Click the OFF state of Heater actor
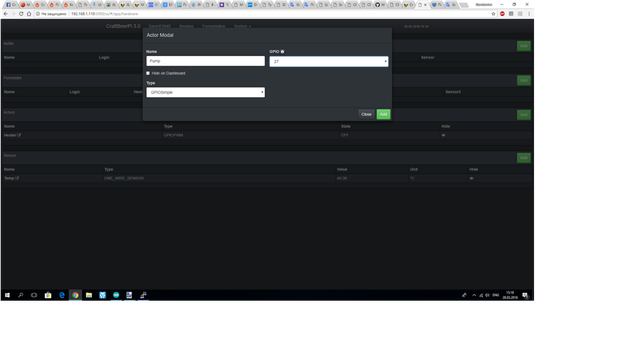640x360 pixels. [344, 135]
